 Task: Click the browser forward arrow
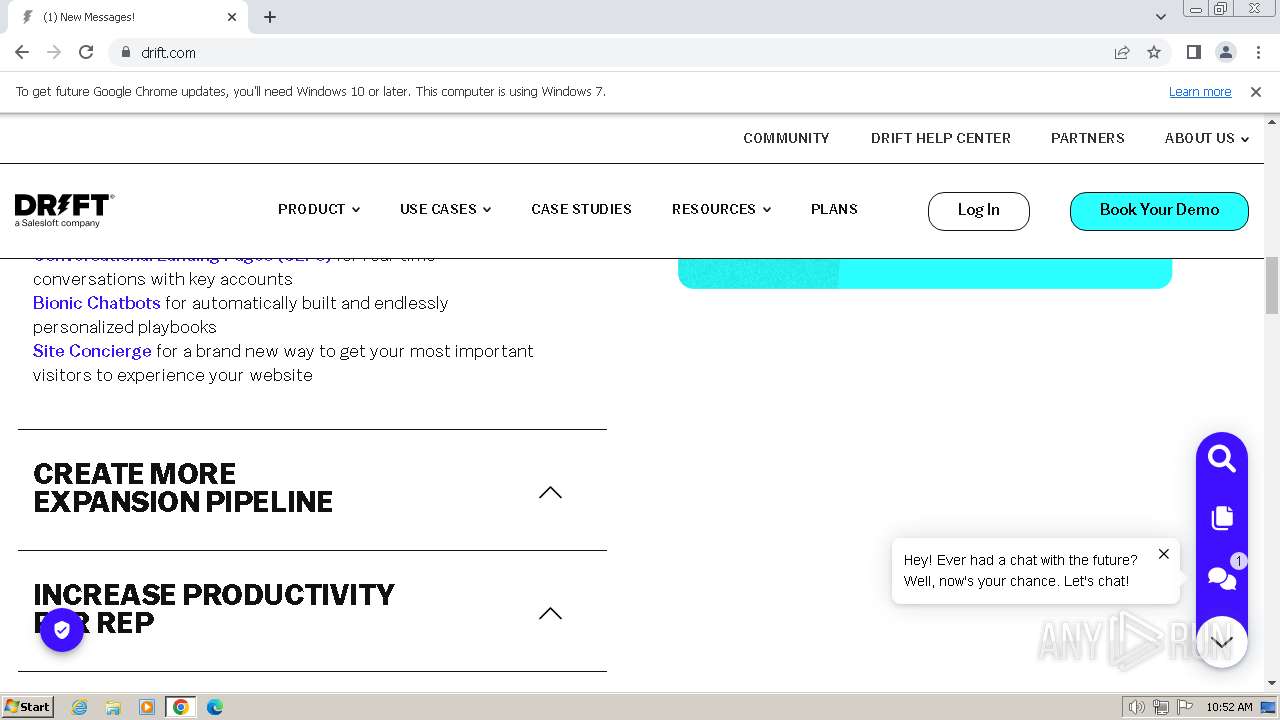coord(54,52)
